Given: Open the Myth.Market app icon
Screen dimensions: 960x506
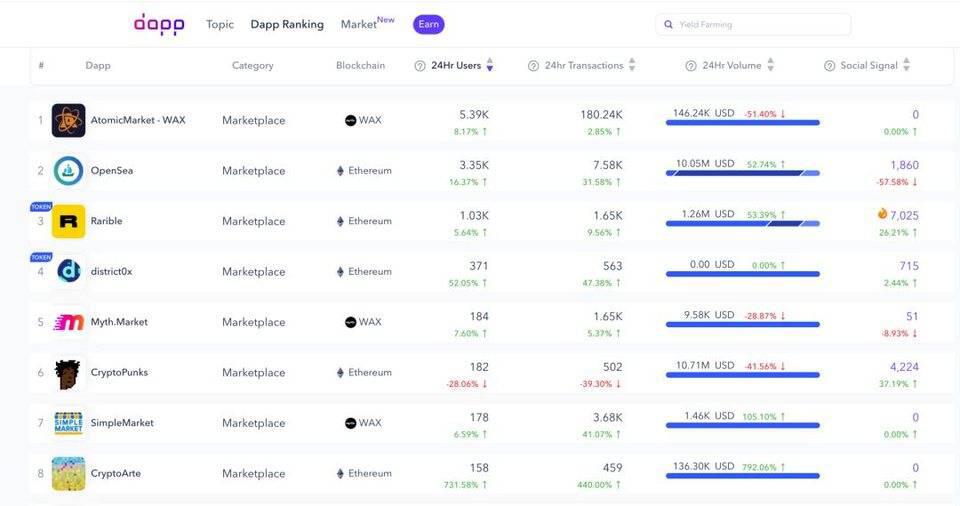Looking at the screenshot, I should point(69,322).
